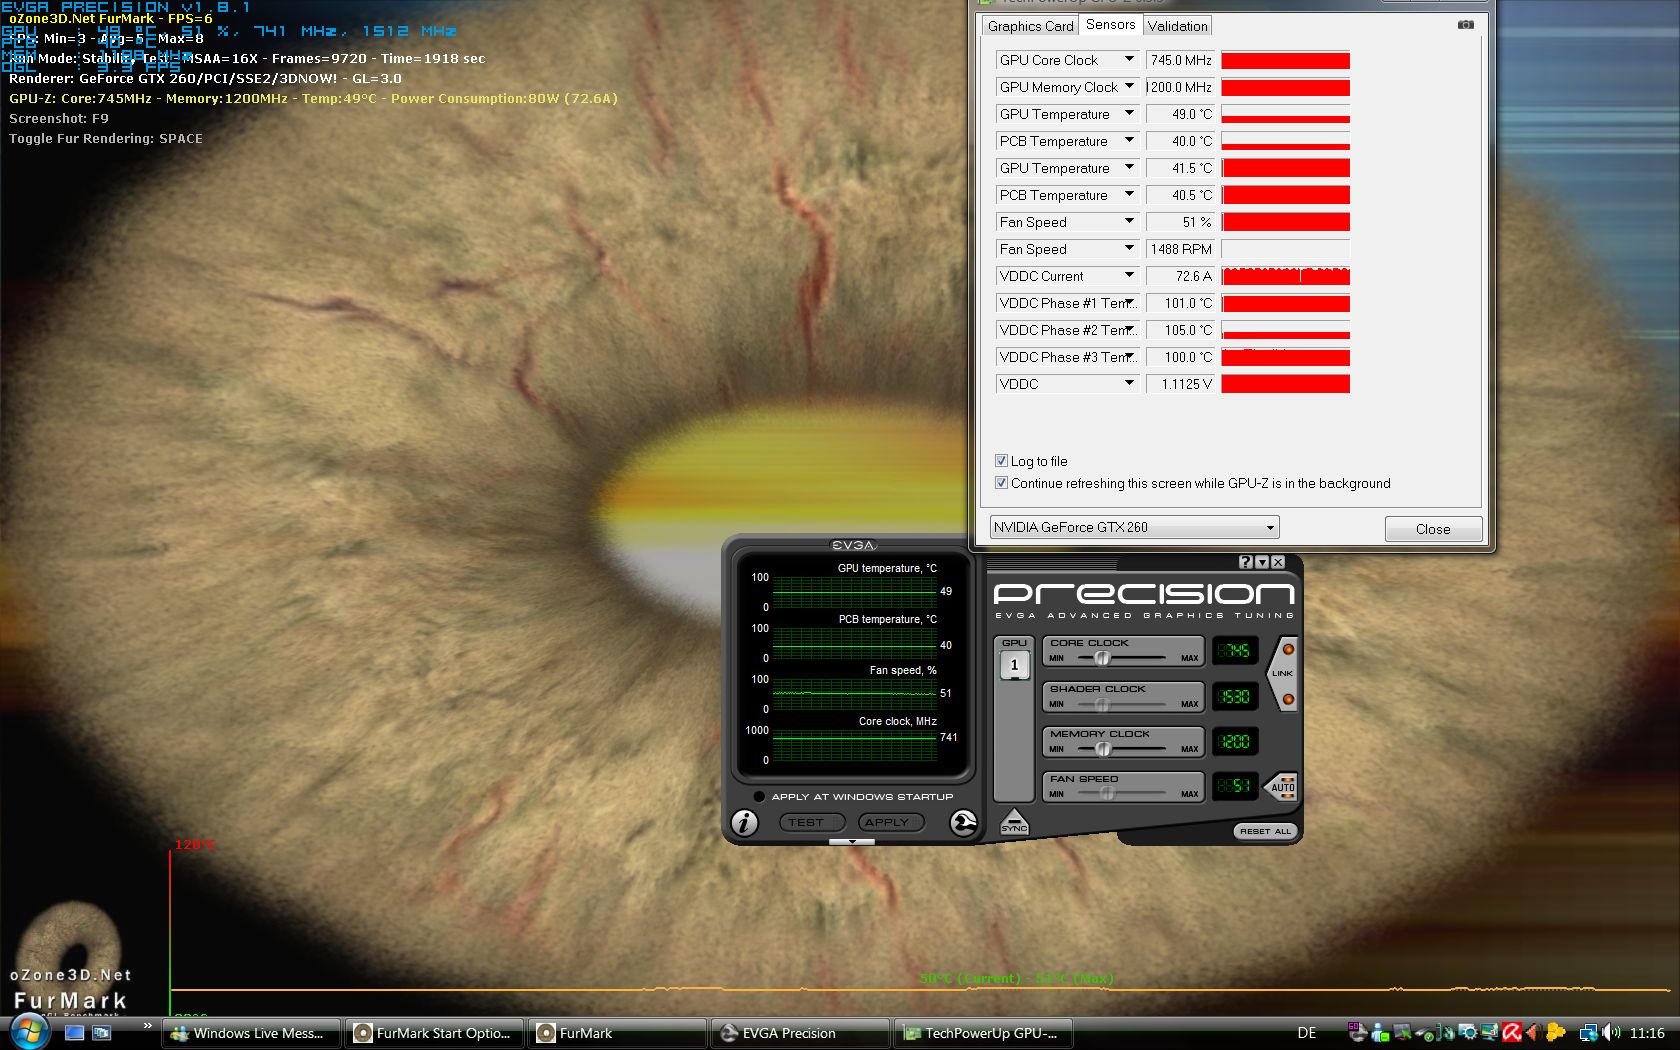Switch to TechPowerUp GPU-Z taskbar item
Screen dimensions: 1680x1050
(x=984, y=1033)
